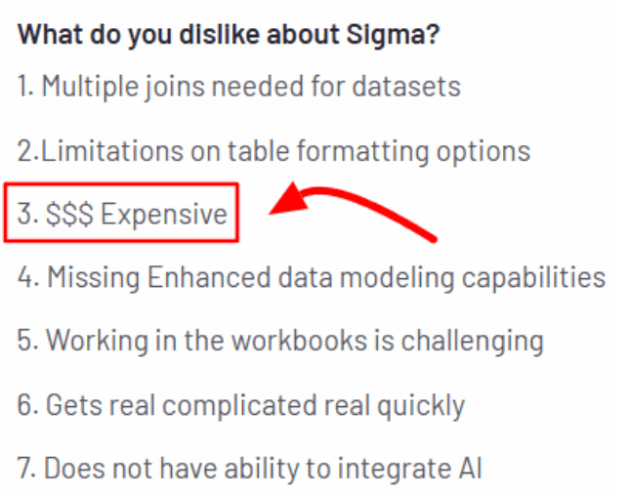The width and height of the screenshot is (619, 496).
Task: Click the word 'Expensive' inside the red box
Action: pos(164,214)
